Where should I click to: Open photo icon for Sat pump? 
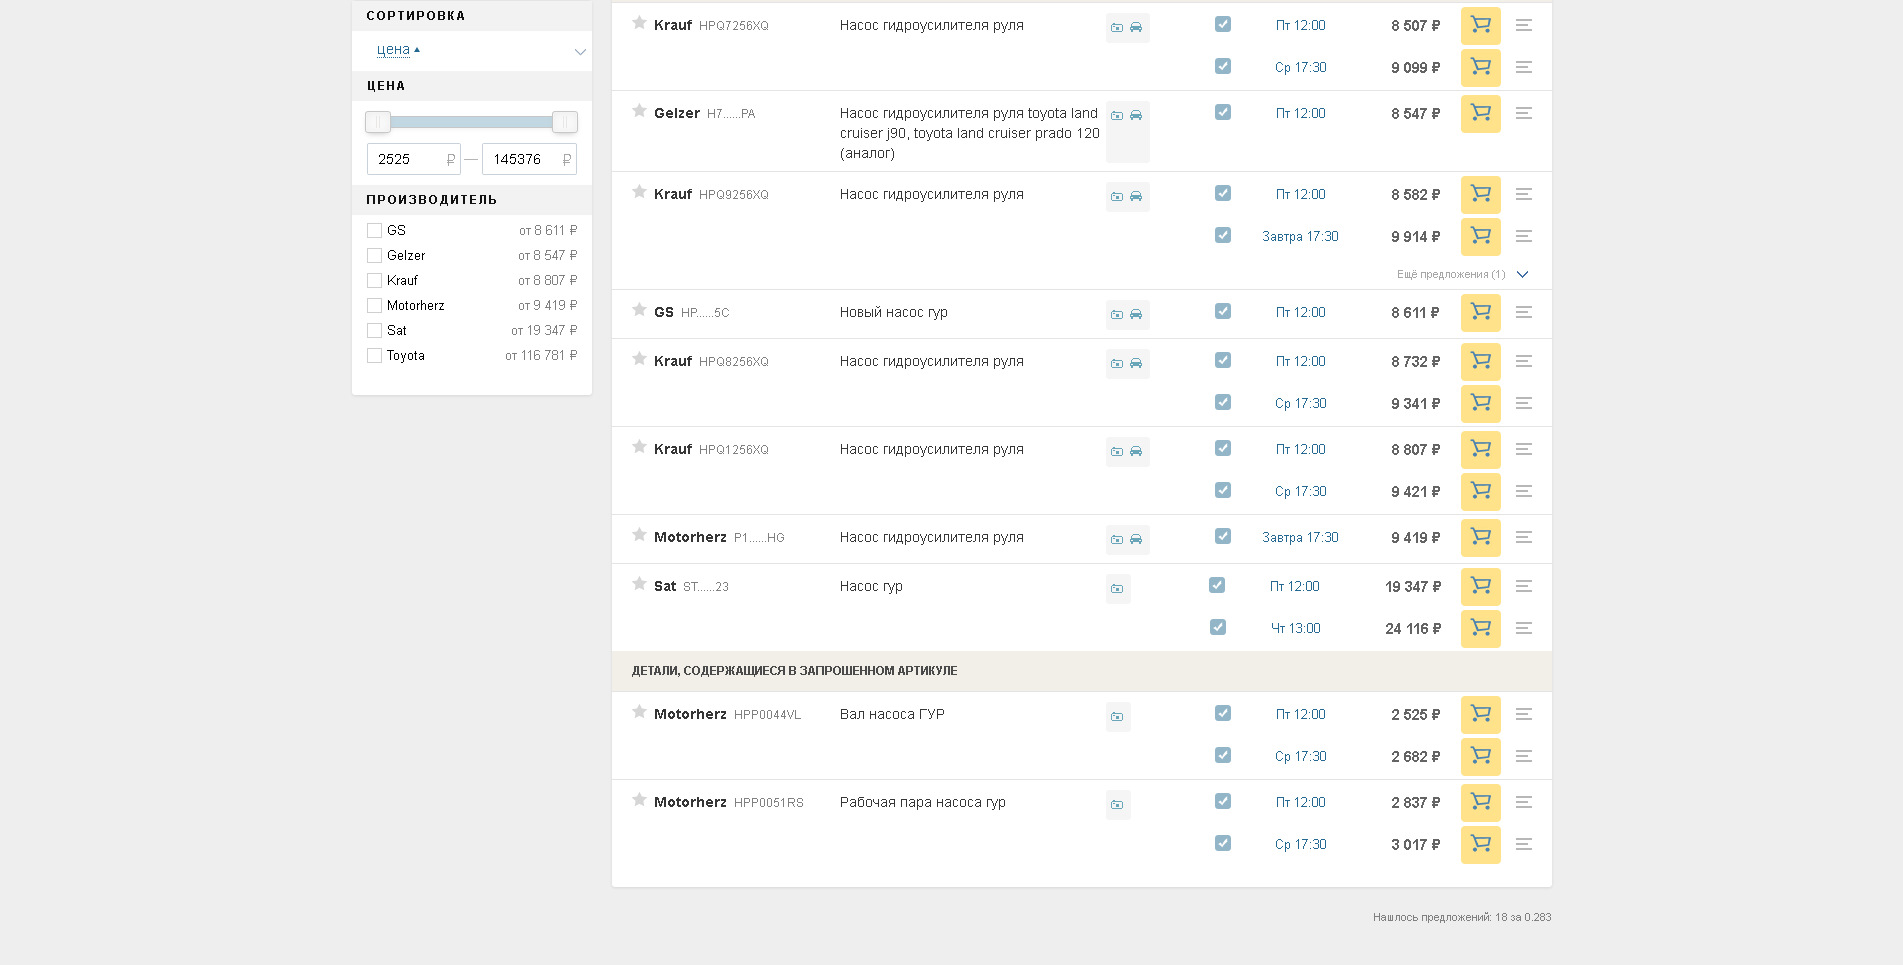coord(1117,589)
